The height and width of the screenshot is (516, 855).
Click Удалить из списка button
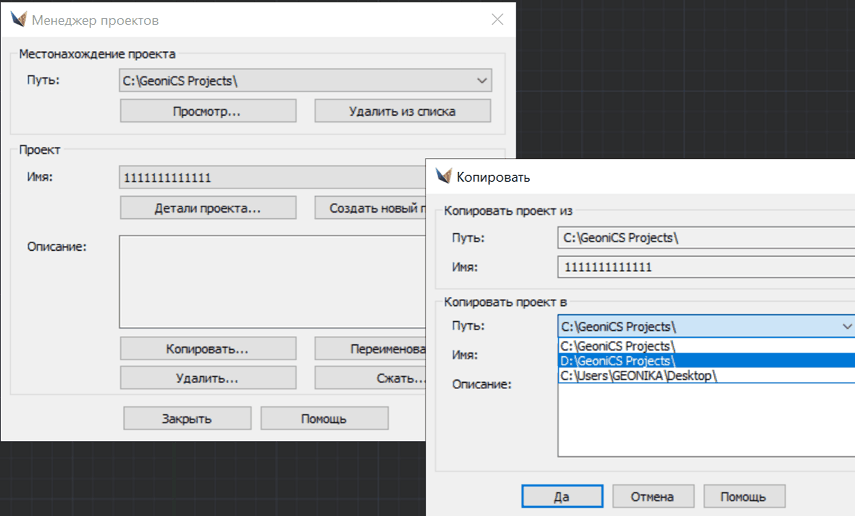coord(403,111)
